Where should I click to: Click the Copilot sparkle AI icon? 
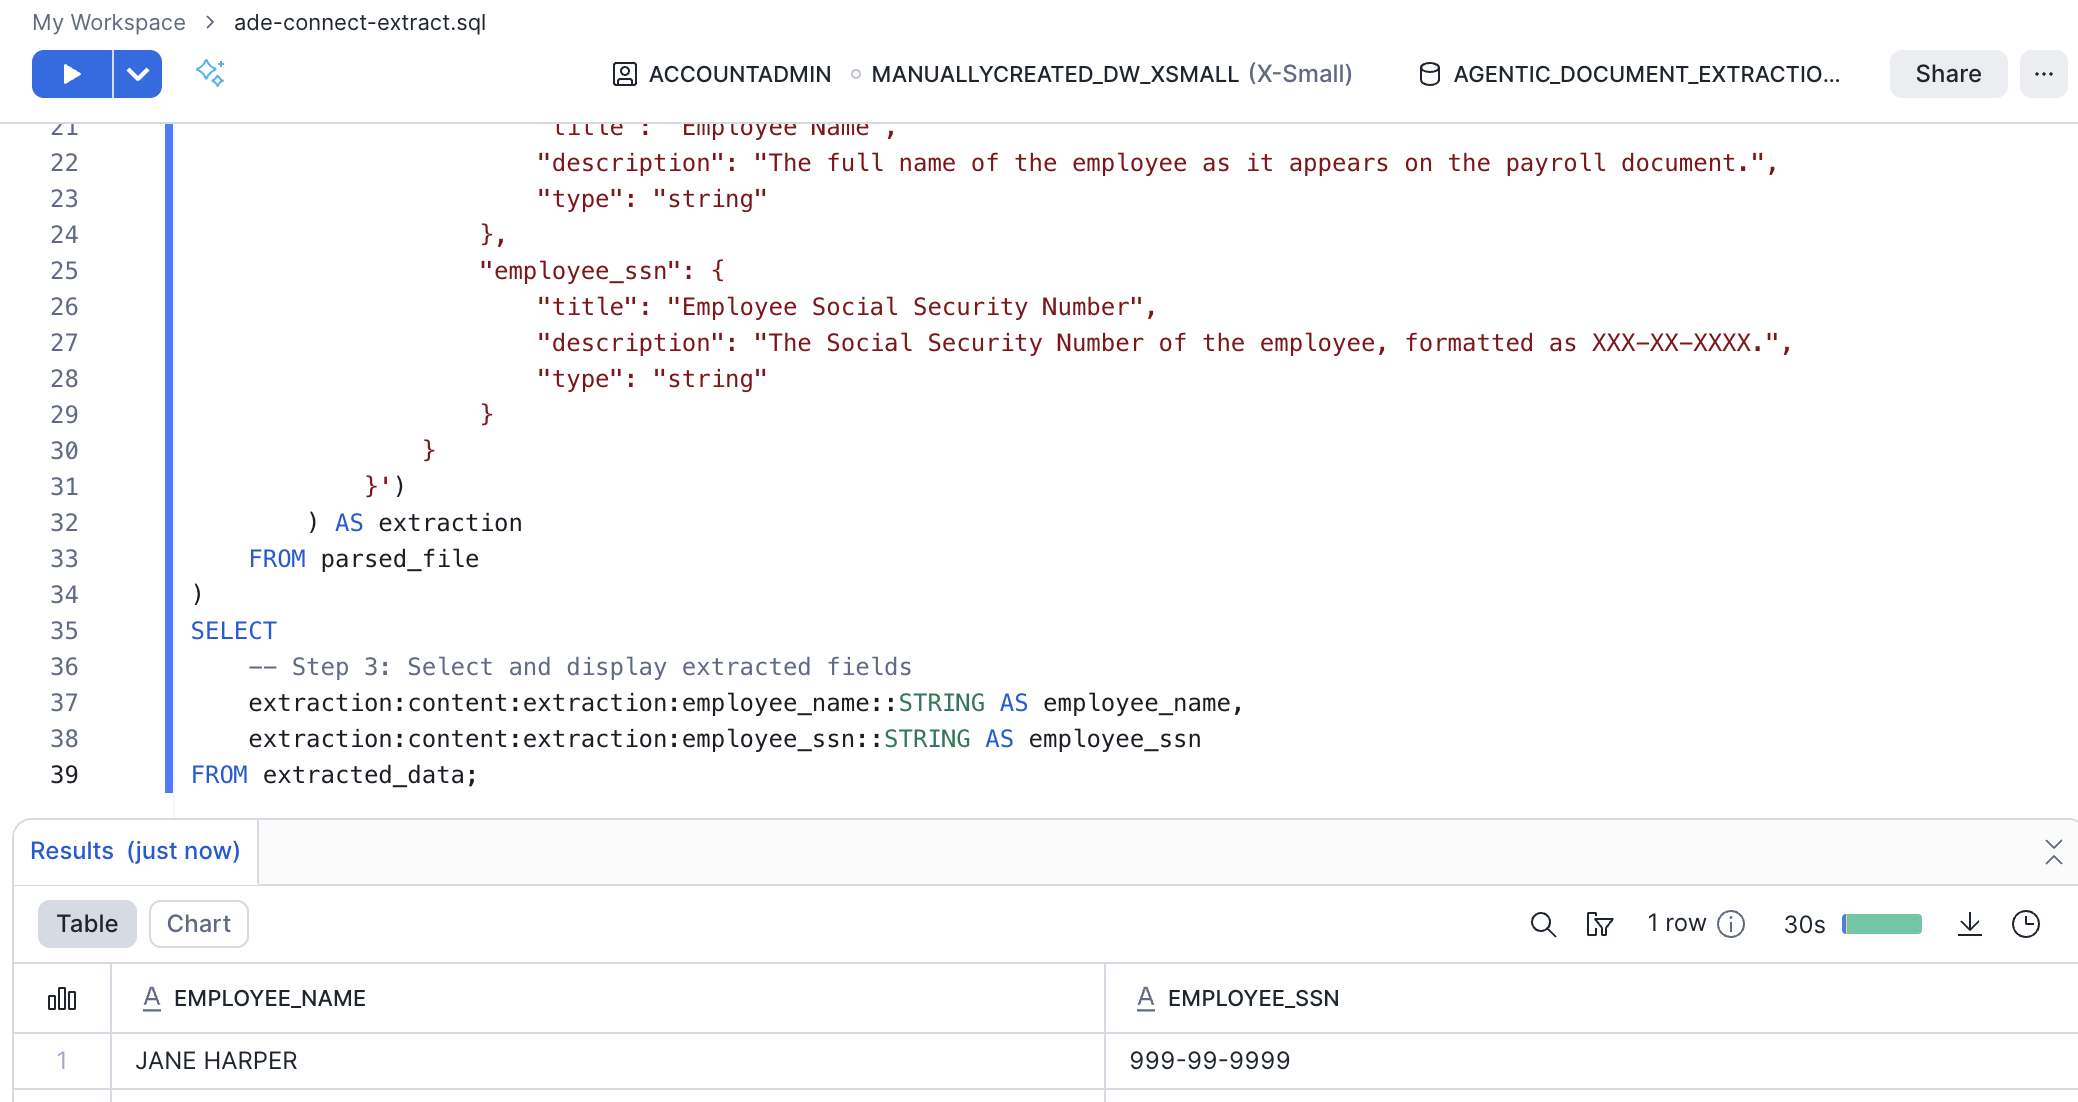point(210,73)
